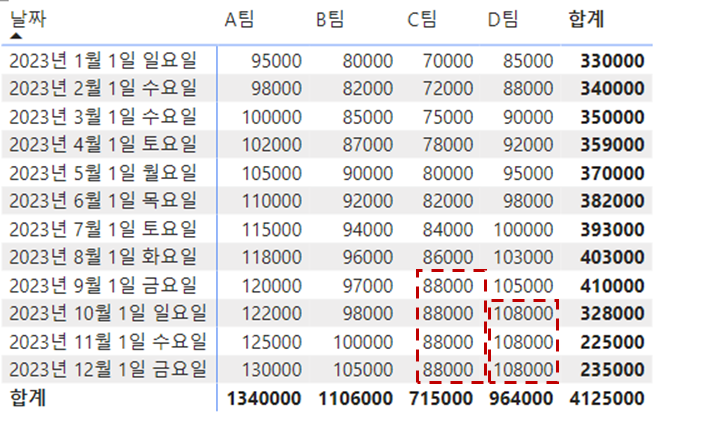The height and width of the screenshot is (425, 714).
Task: Click B팀 value 96000 in August row
Action: pyautogui.click(x=368, y=257)
